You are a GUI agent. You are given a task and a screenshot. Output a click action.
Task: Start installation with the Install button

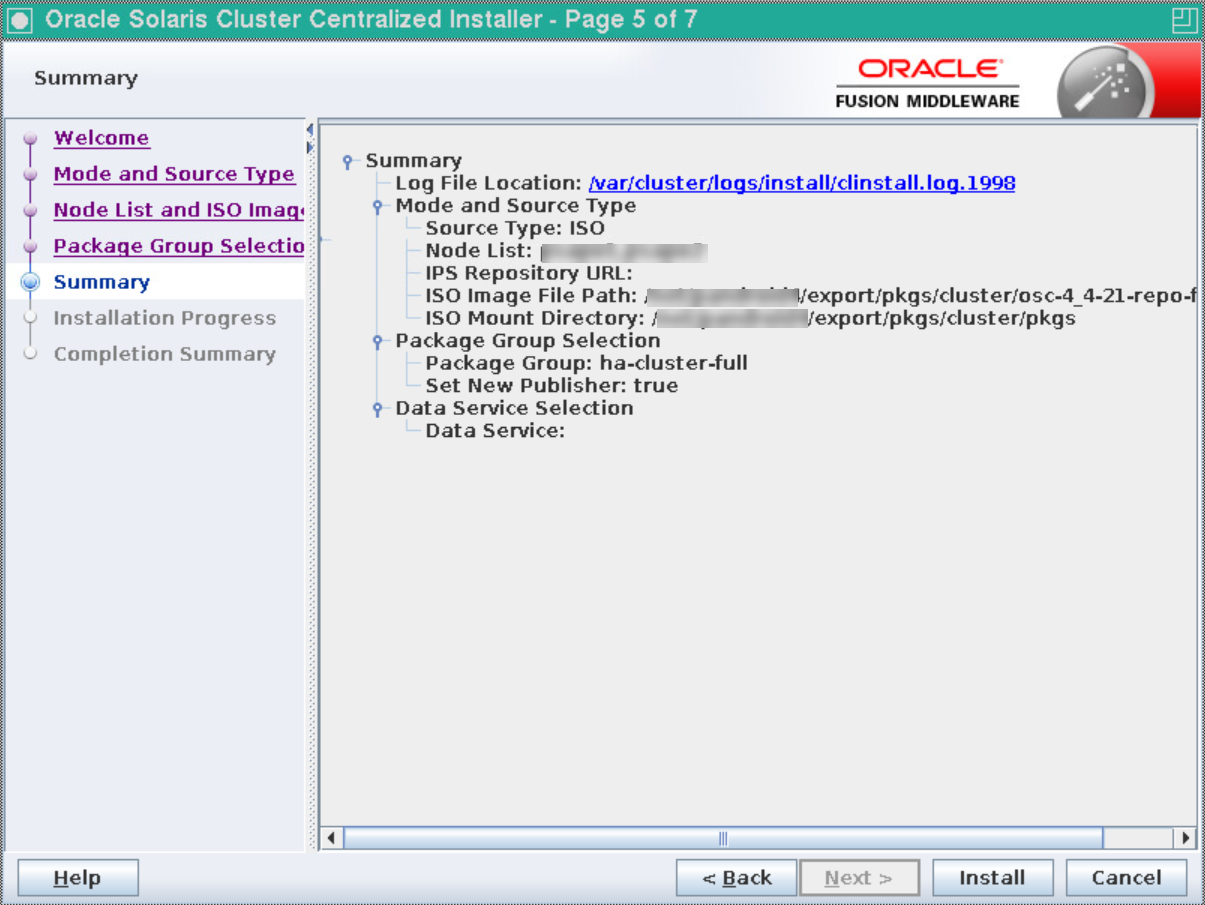click(992, 878)
